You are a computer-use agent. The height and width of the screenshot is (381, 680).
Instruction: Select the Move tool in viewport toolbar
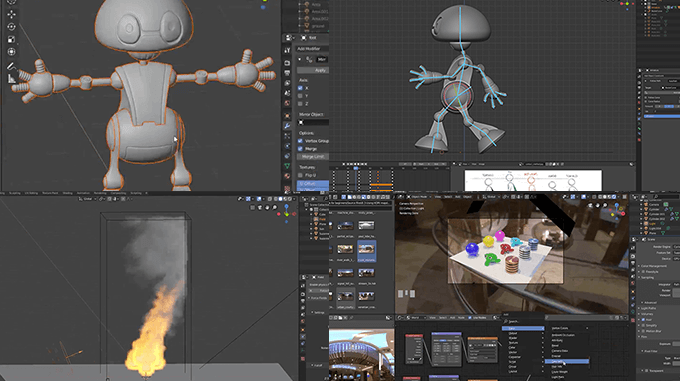pos(12,14)
